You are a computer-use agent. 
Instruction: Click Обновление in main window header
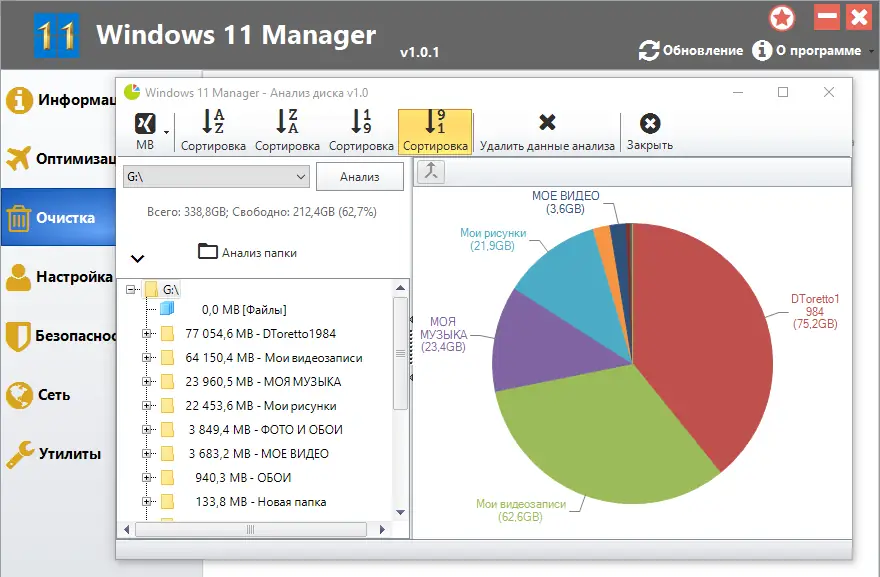[691, 51]
